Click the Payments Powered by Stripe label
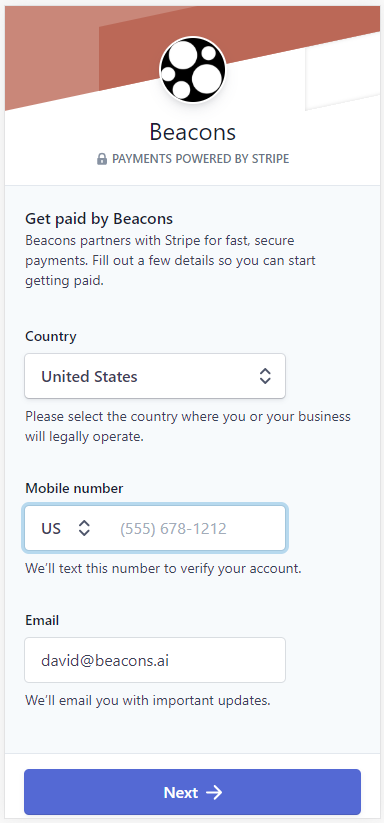384x823 pixels. pos(200,159)
